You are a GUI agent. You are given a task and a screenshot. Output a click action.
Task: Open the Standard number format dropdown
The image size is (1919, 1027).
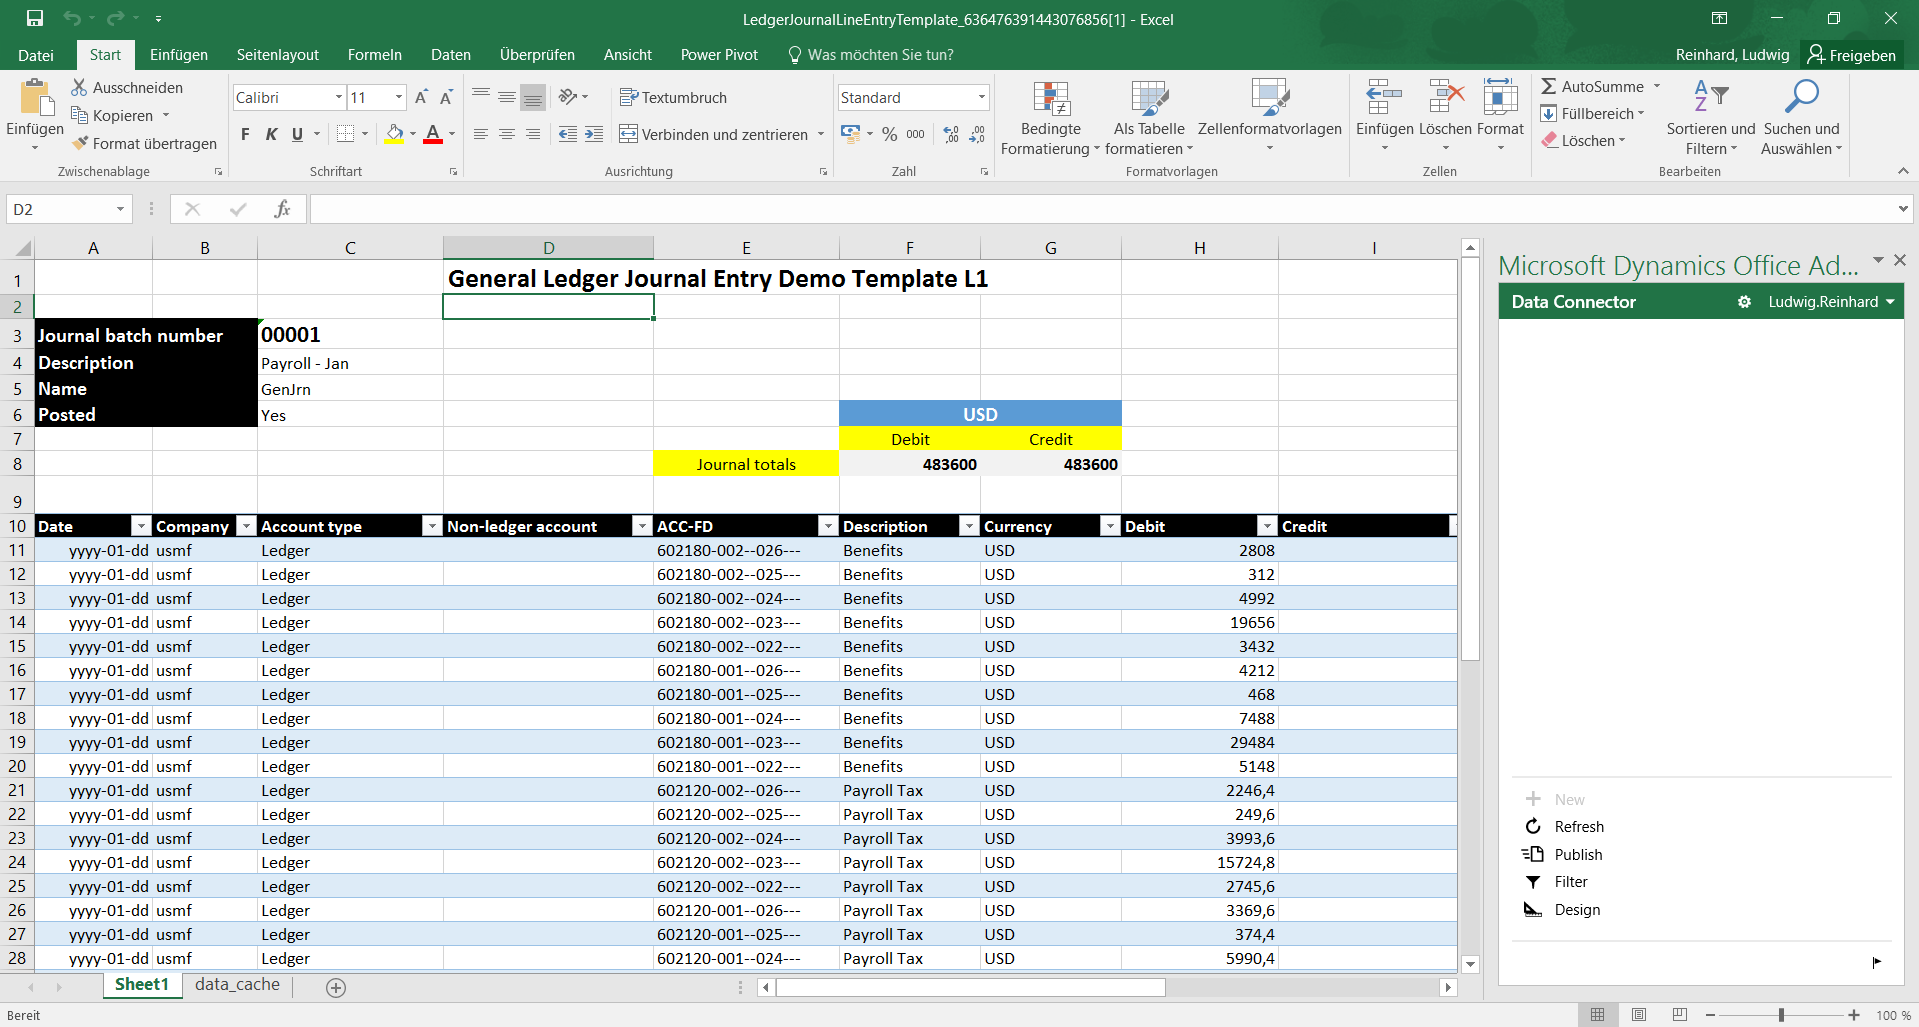[981, 97]
